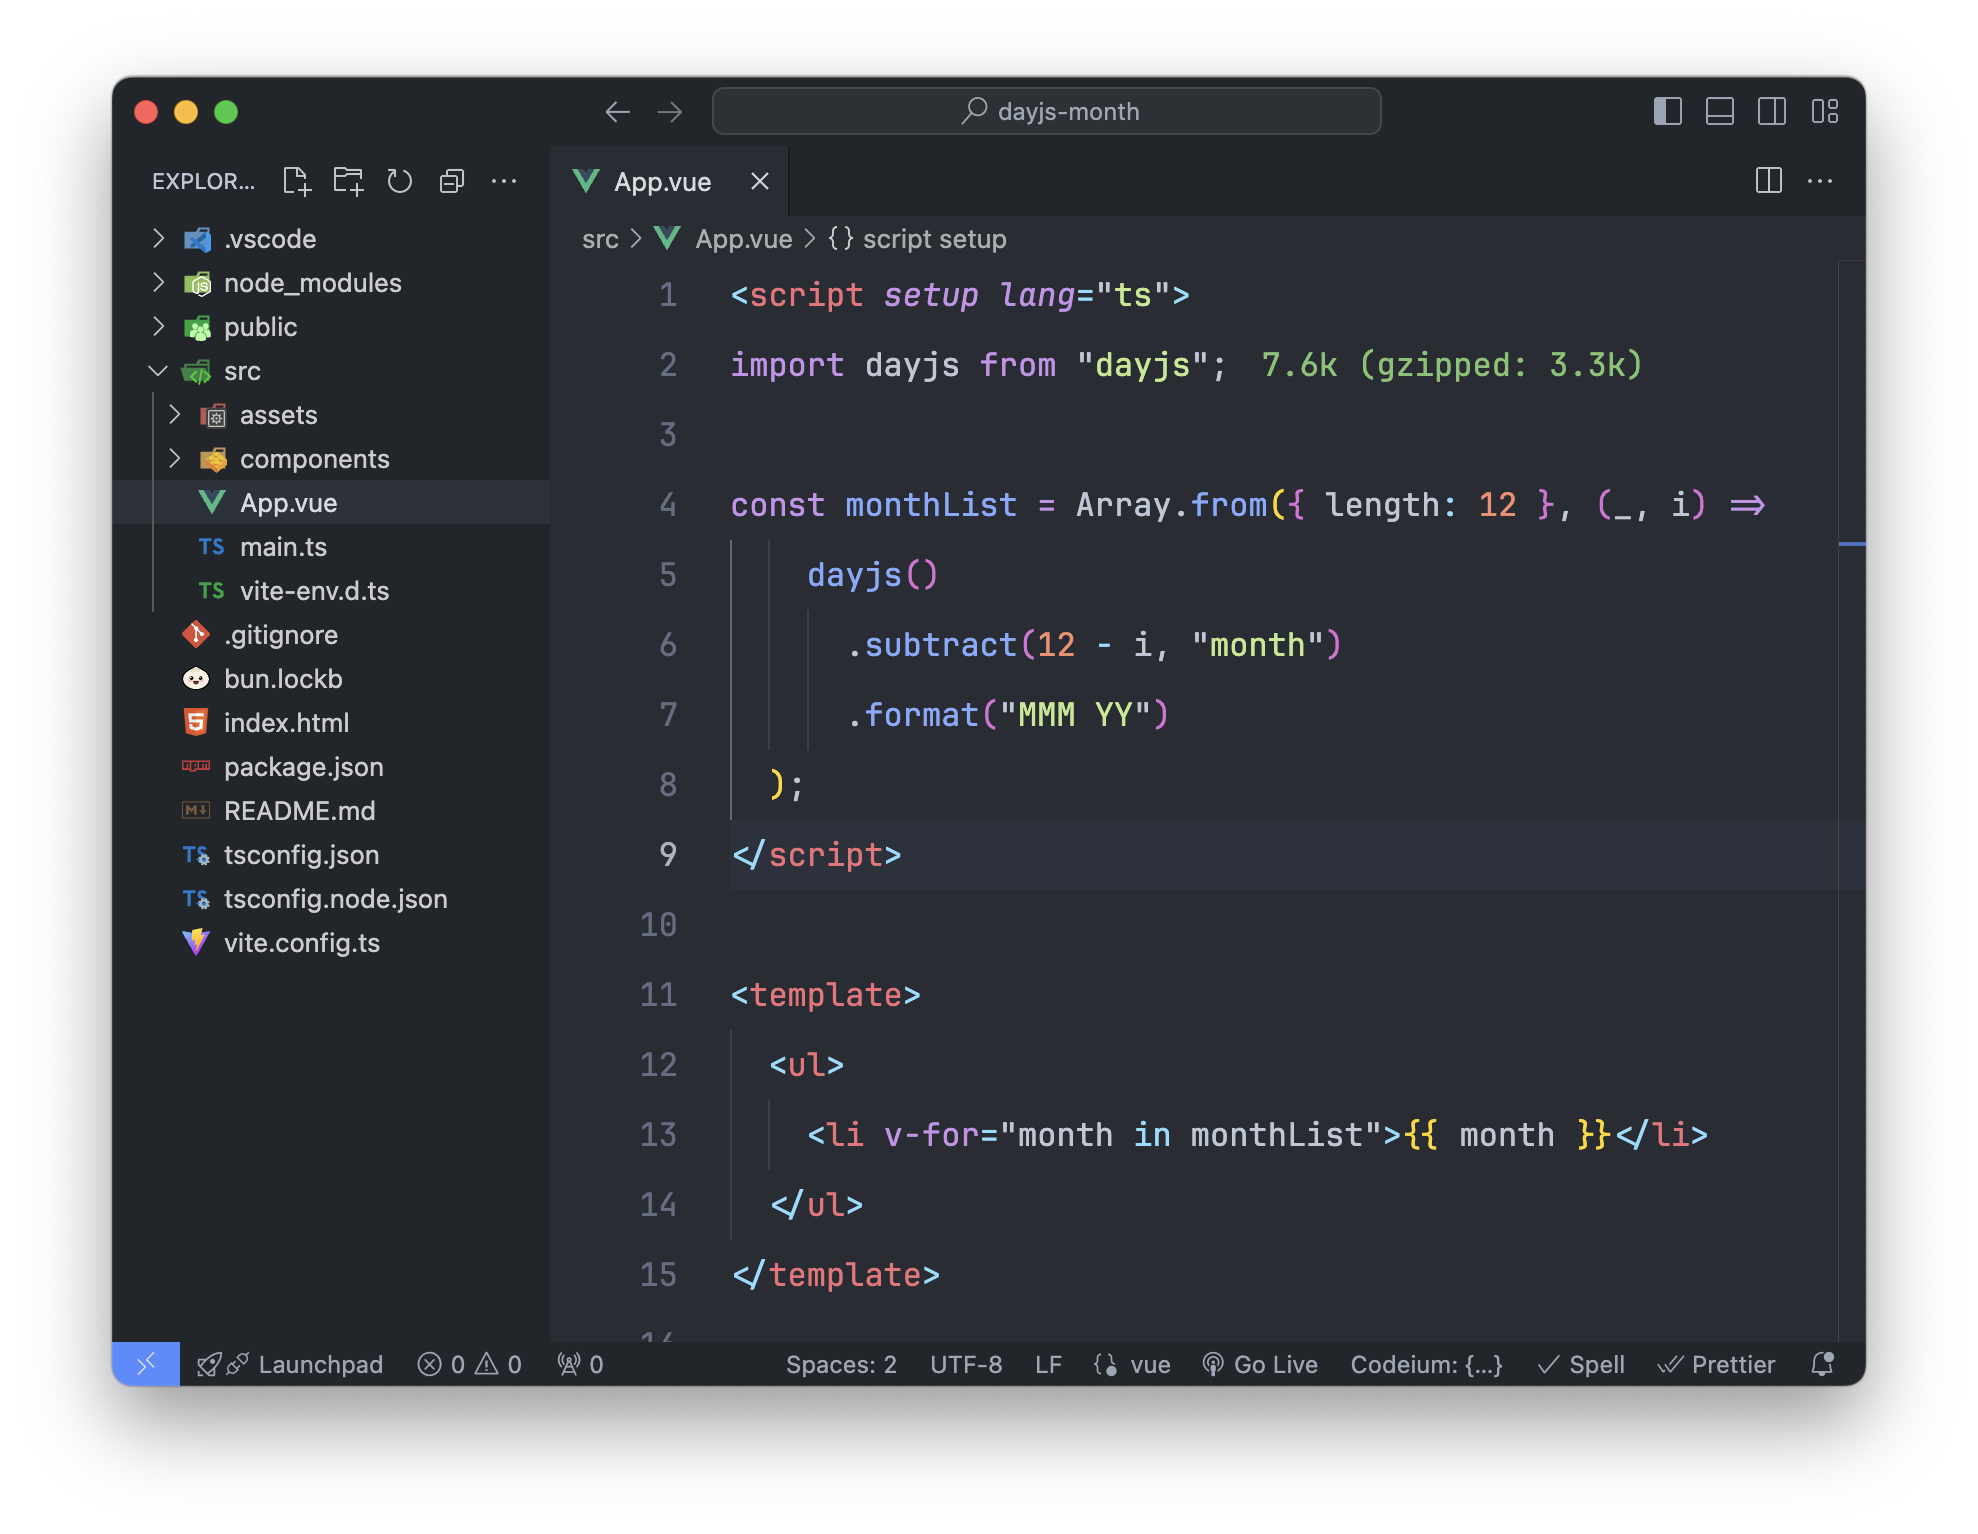This screenshot has width=1978, height=1534.
Task: Click Prettier status bar item
Action: [1716, 1364]
